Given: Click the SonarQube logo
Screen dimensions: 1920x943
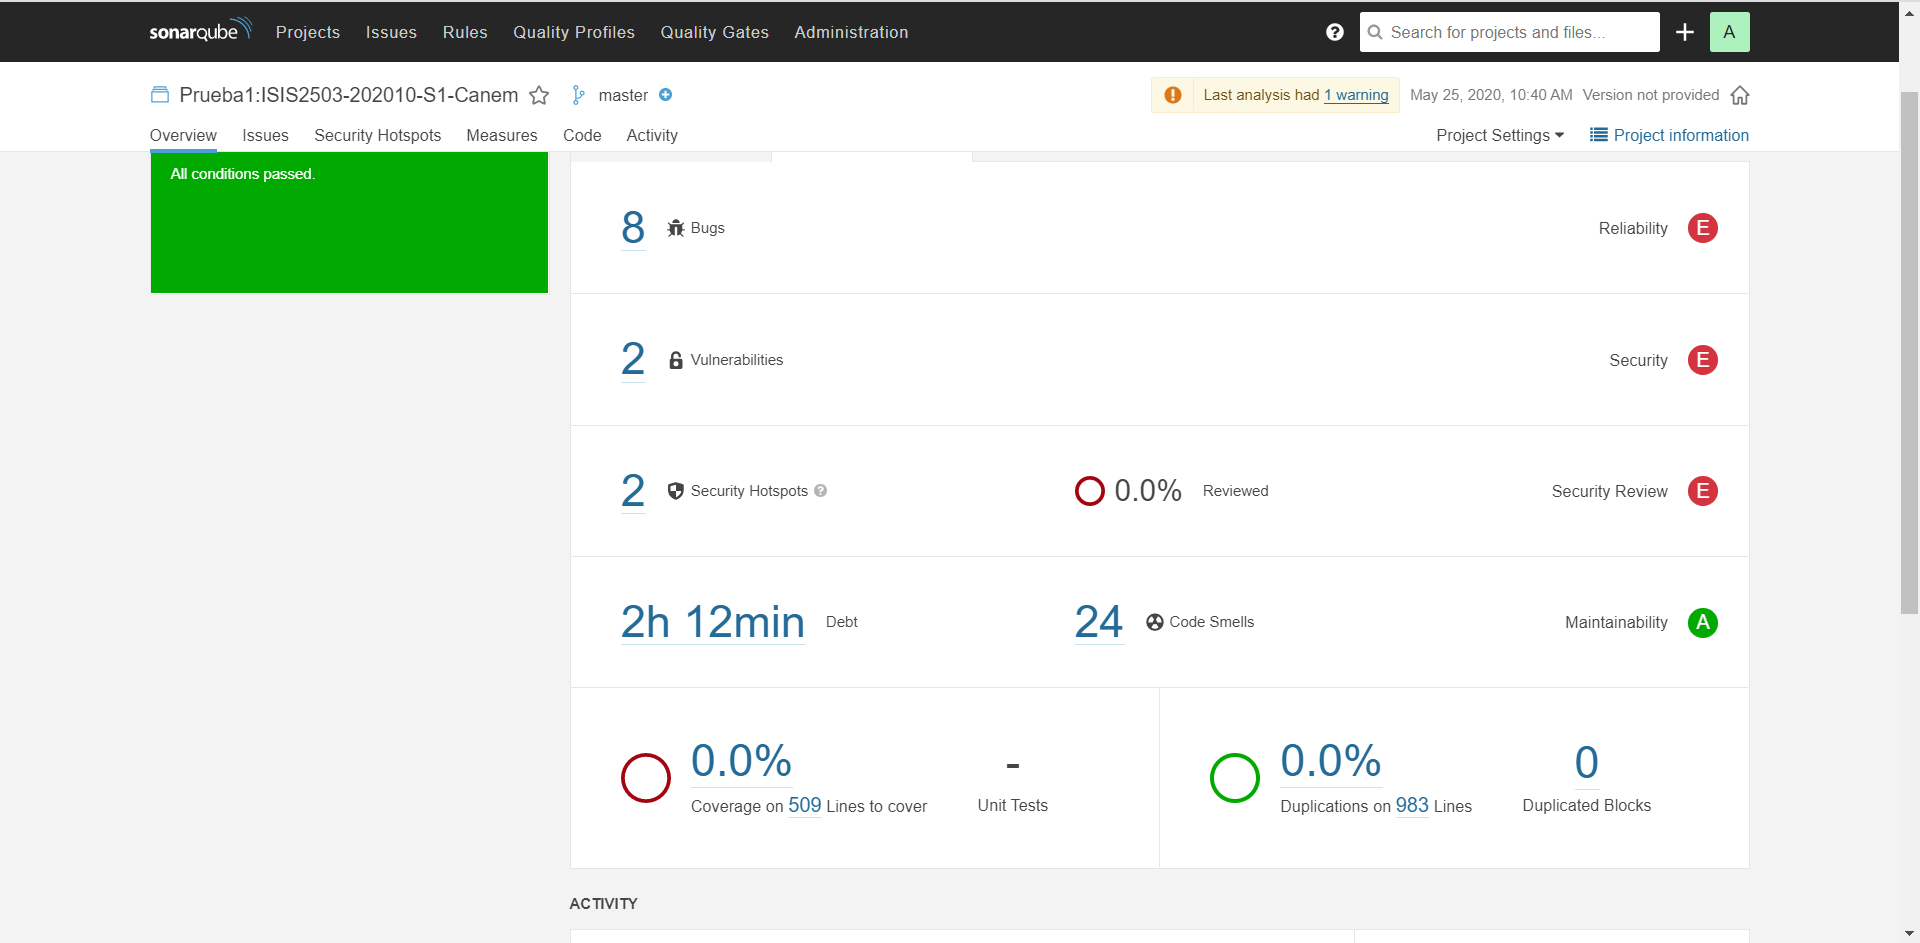Looking at the screenshot, I should click(x=201, y=31).
